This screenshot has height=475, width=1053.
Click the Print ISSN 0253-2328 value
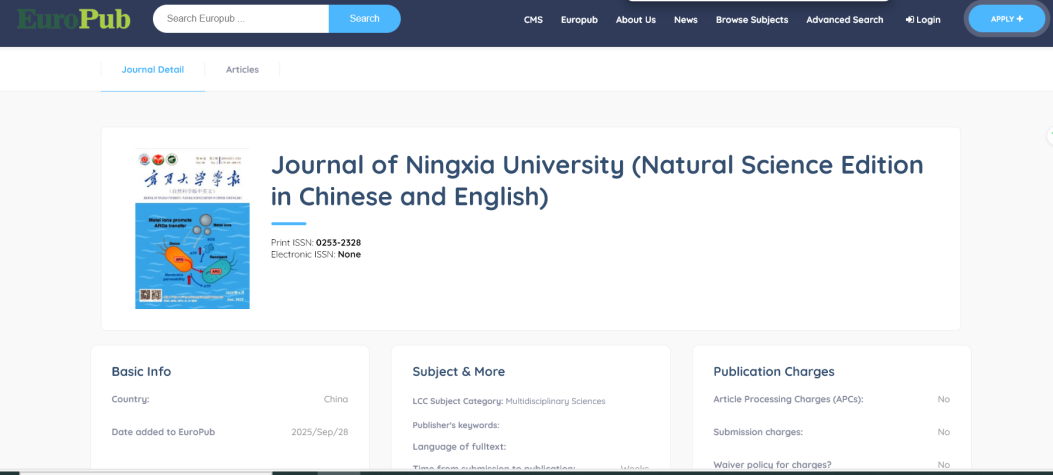click(x=338, y=243)
